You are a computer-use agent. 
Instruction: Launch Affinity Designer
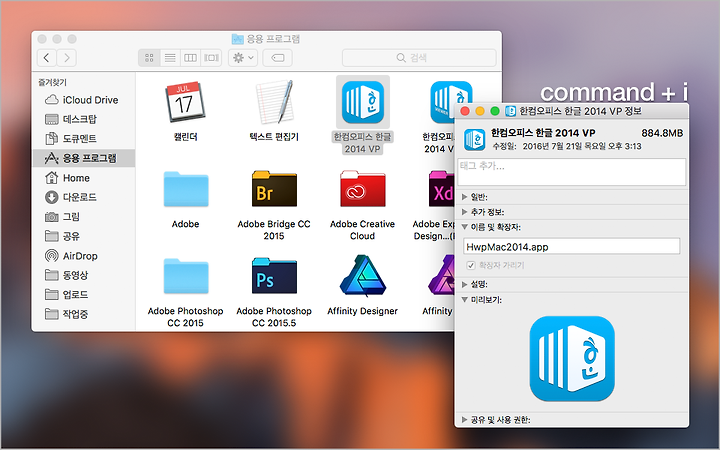click(363, 276)
